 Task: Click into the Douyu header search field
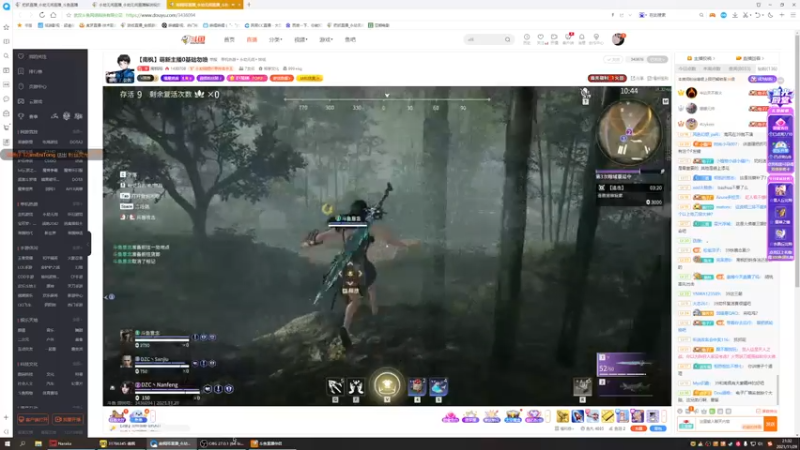point(484,39)
